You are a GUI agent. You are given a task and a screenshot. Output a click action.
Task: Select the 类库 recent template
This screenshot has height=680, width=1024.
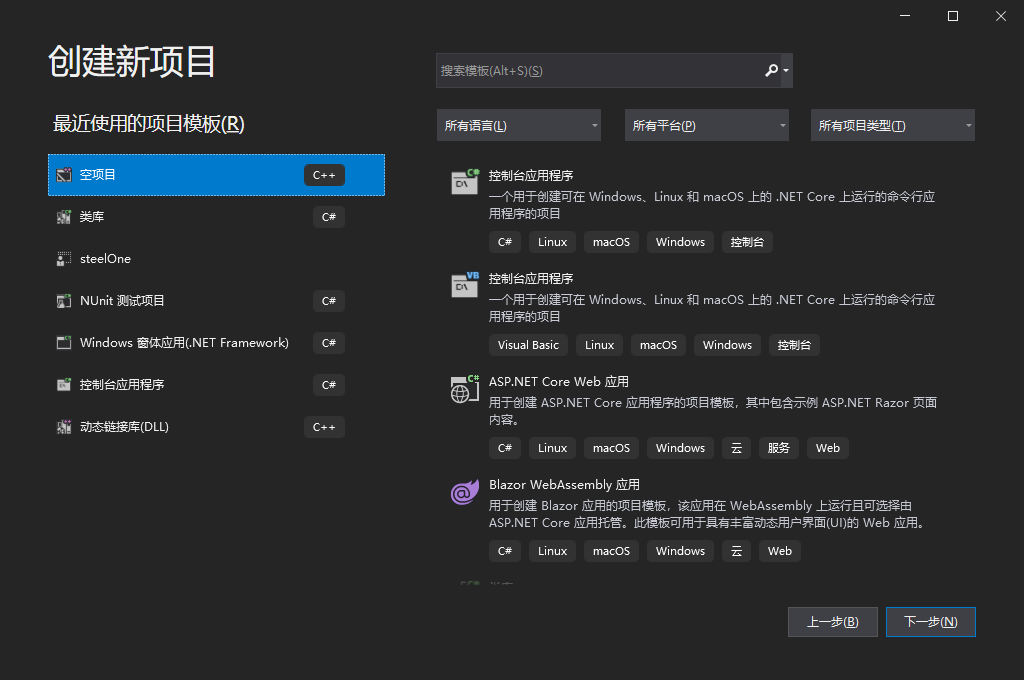point(216,217)
